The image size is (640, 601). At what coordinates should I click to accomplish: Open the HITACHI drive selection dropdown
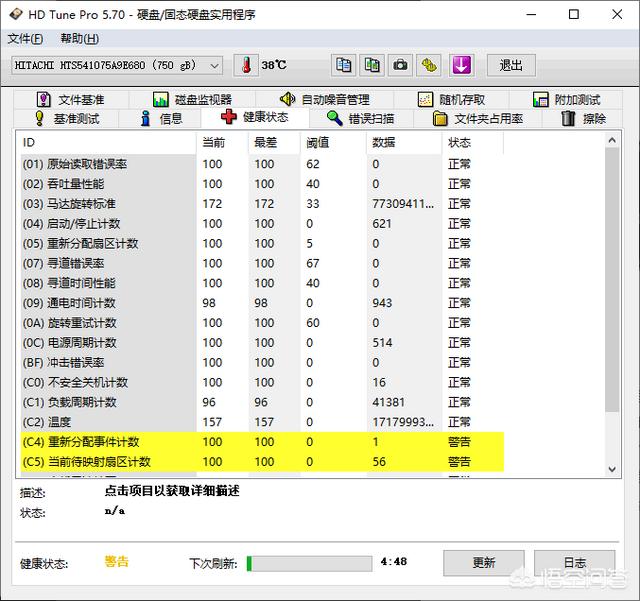click(x=117, y=65)
